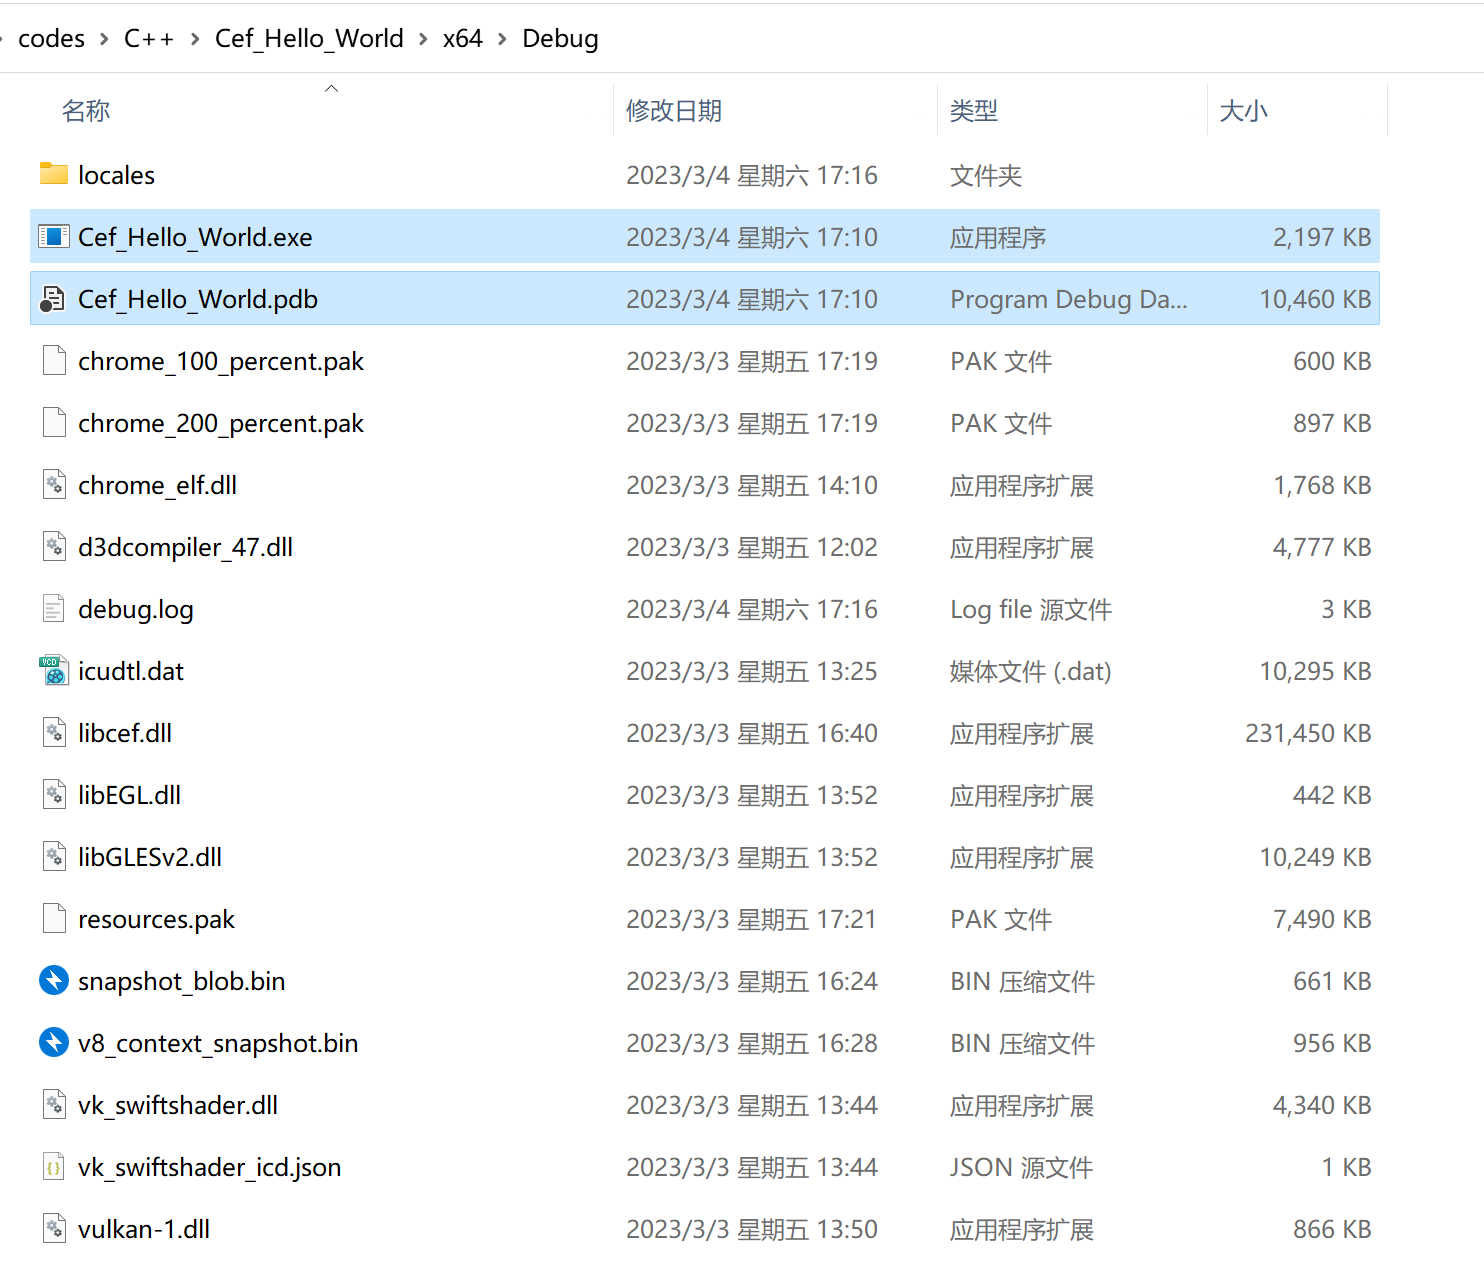Sort by the 类型 column header

point(973,111)
